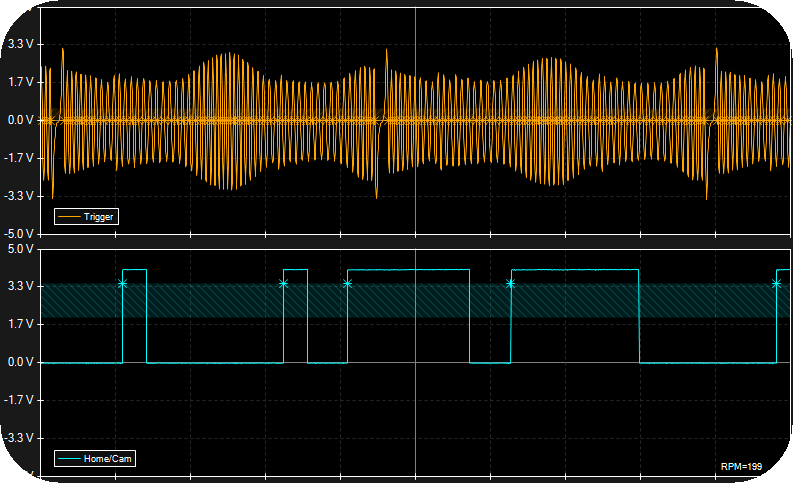
Task: Click the RPM=199 readout
Action: click(741, 466)
